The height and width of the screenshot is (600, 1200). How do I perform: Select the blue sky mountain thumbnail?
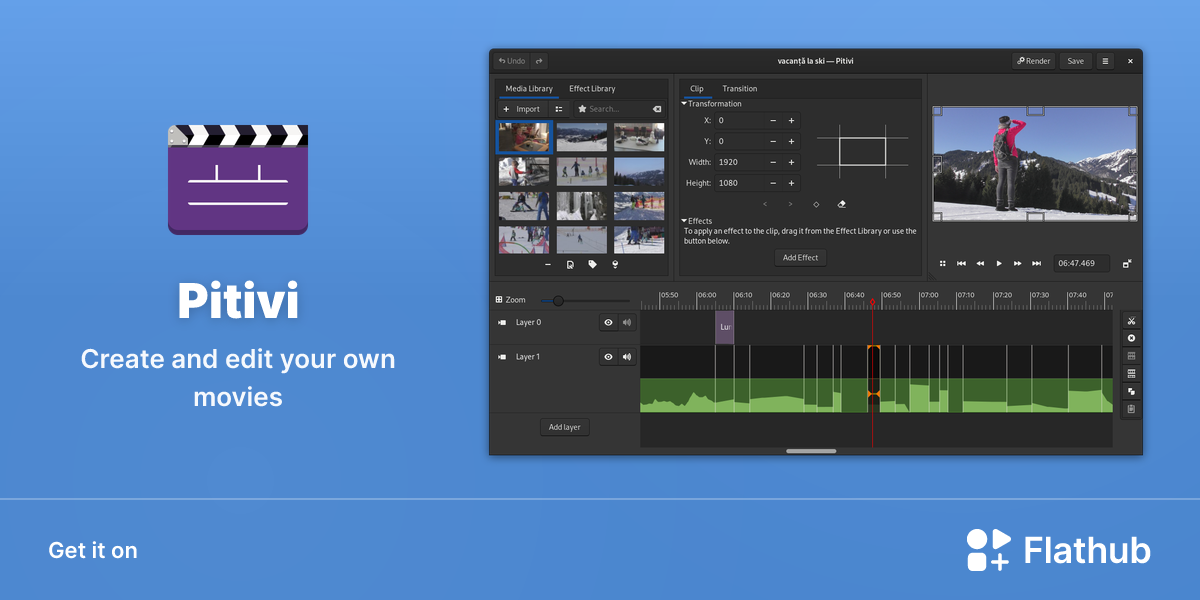point(639,171)
